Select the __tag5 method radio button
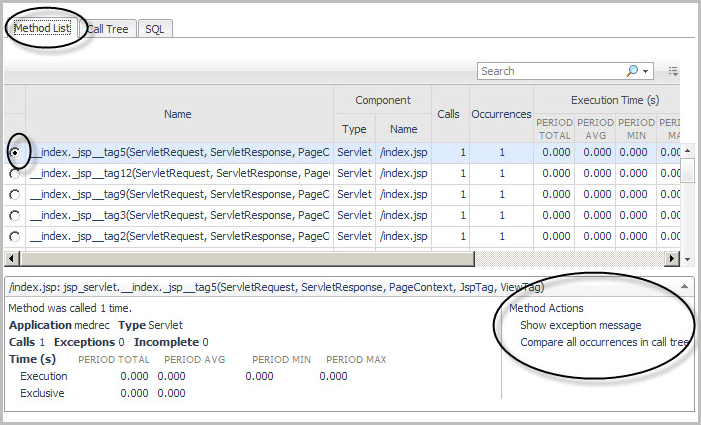 14,152
